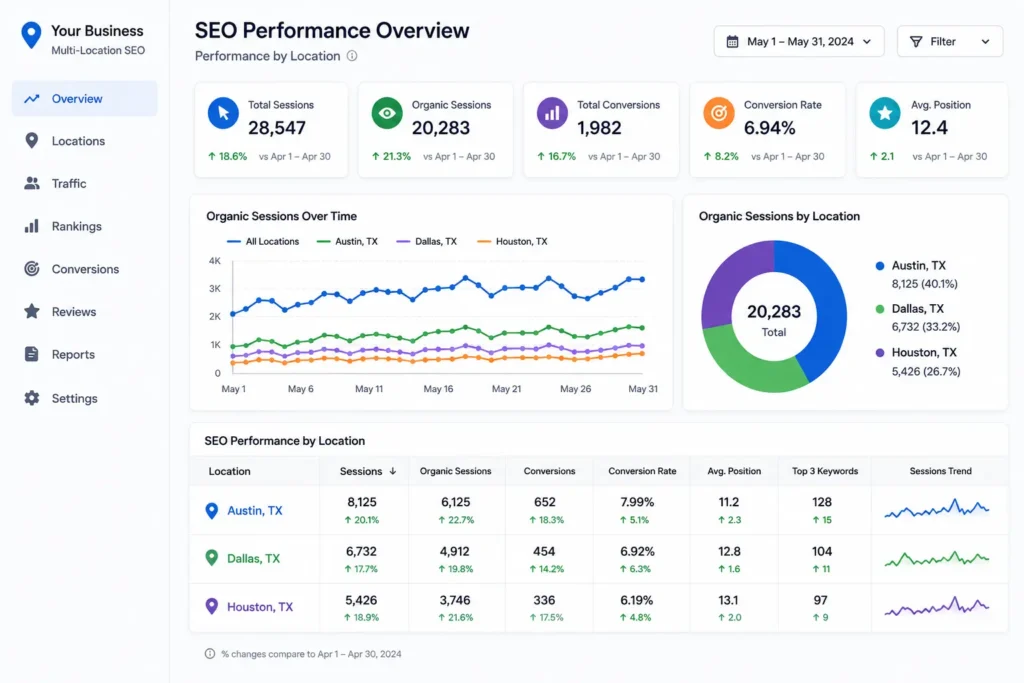Click the Settings gear icon
The image size is (1024, 683).
[31, 398]
